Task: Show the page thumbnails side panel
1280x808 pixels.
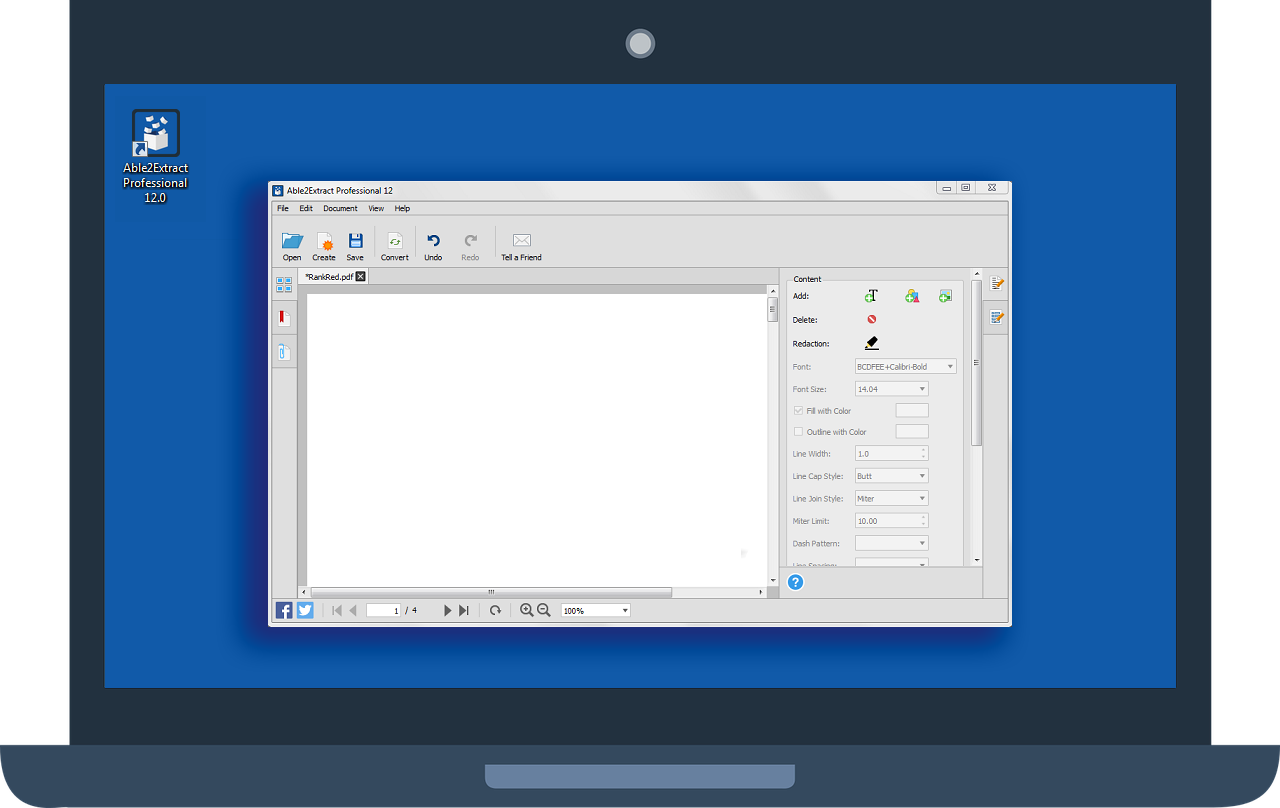Action: pyautogui.click(x=284, y=285)
